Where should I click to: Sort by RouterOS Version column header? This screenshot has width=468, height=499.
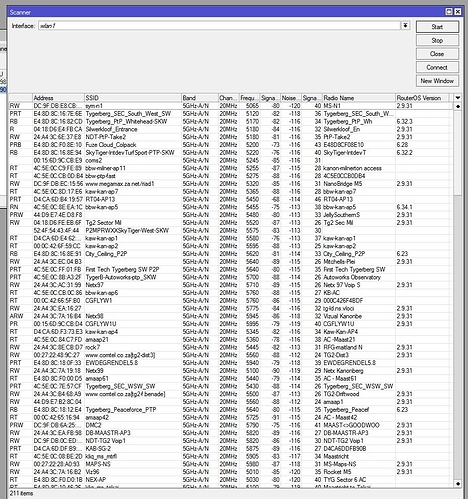click(422, 98)
